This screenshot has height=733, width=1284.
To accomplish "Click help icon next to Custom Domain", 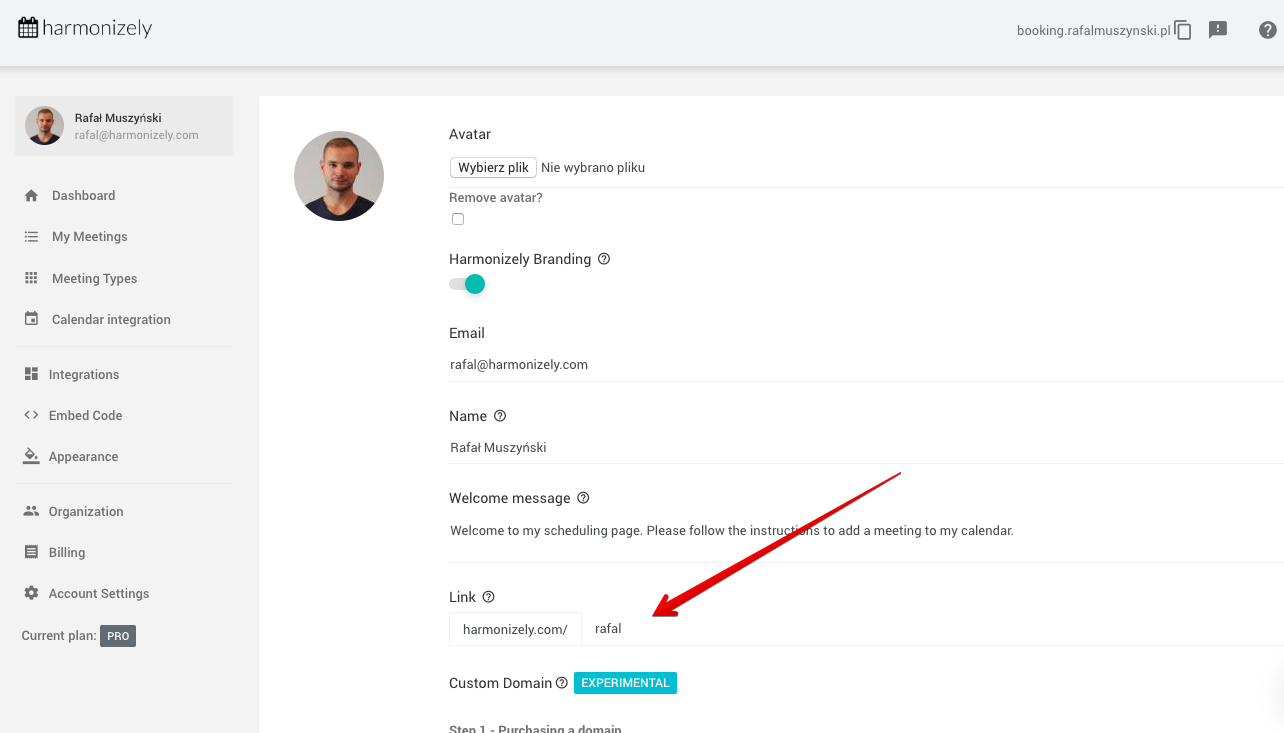I will [x=562, y=683].
